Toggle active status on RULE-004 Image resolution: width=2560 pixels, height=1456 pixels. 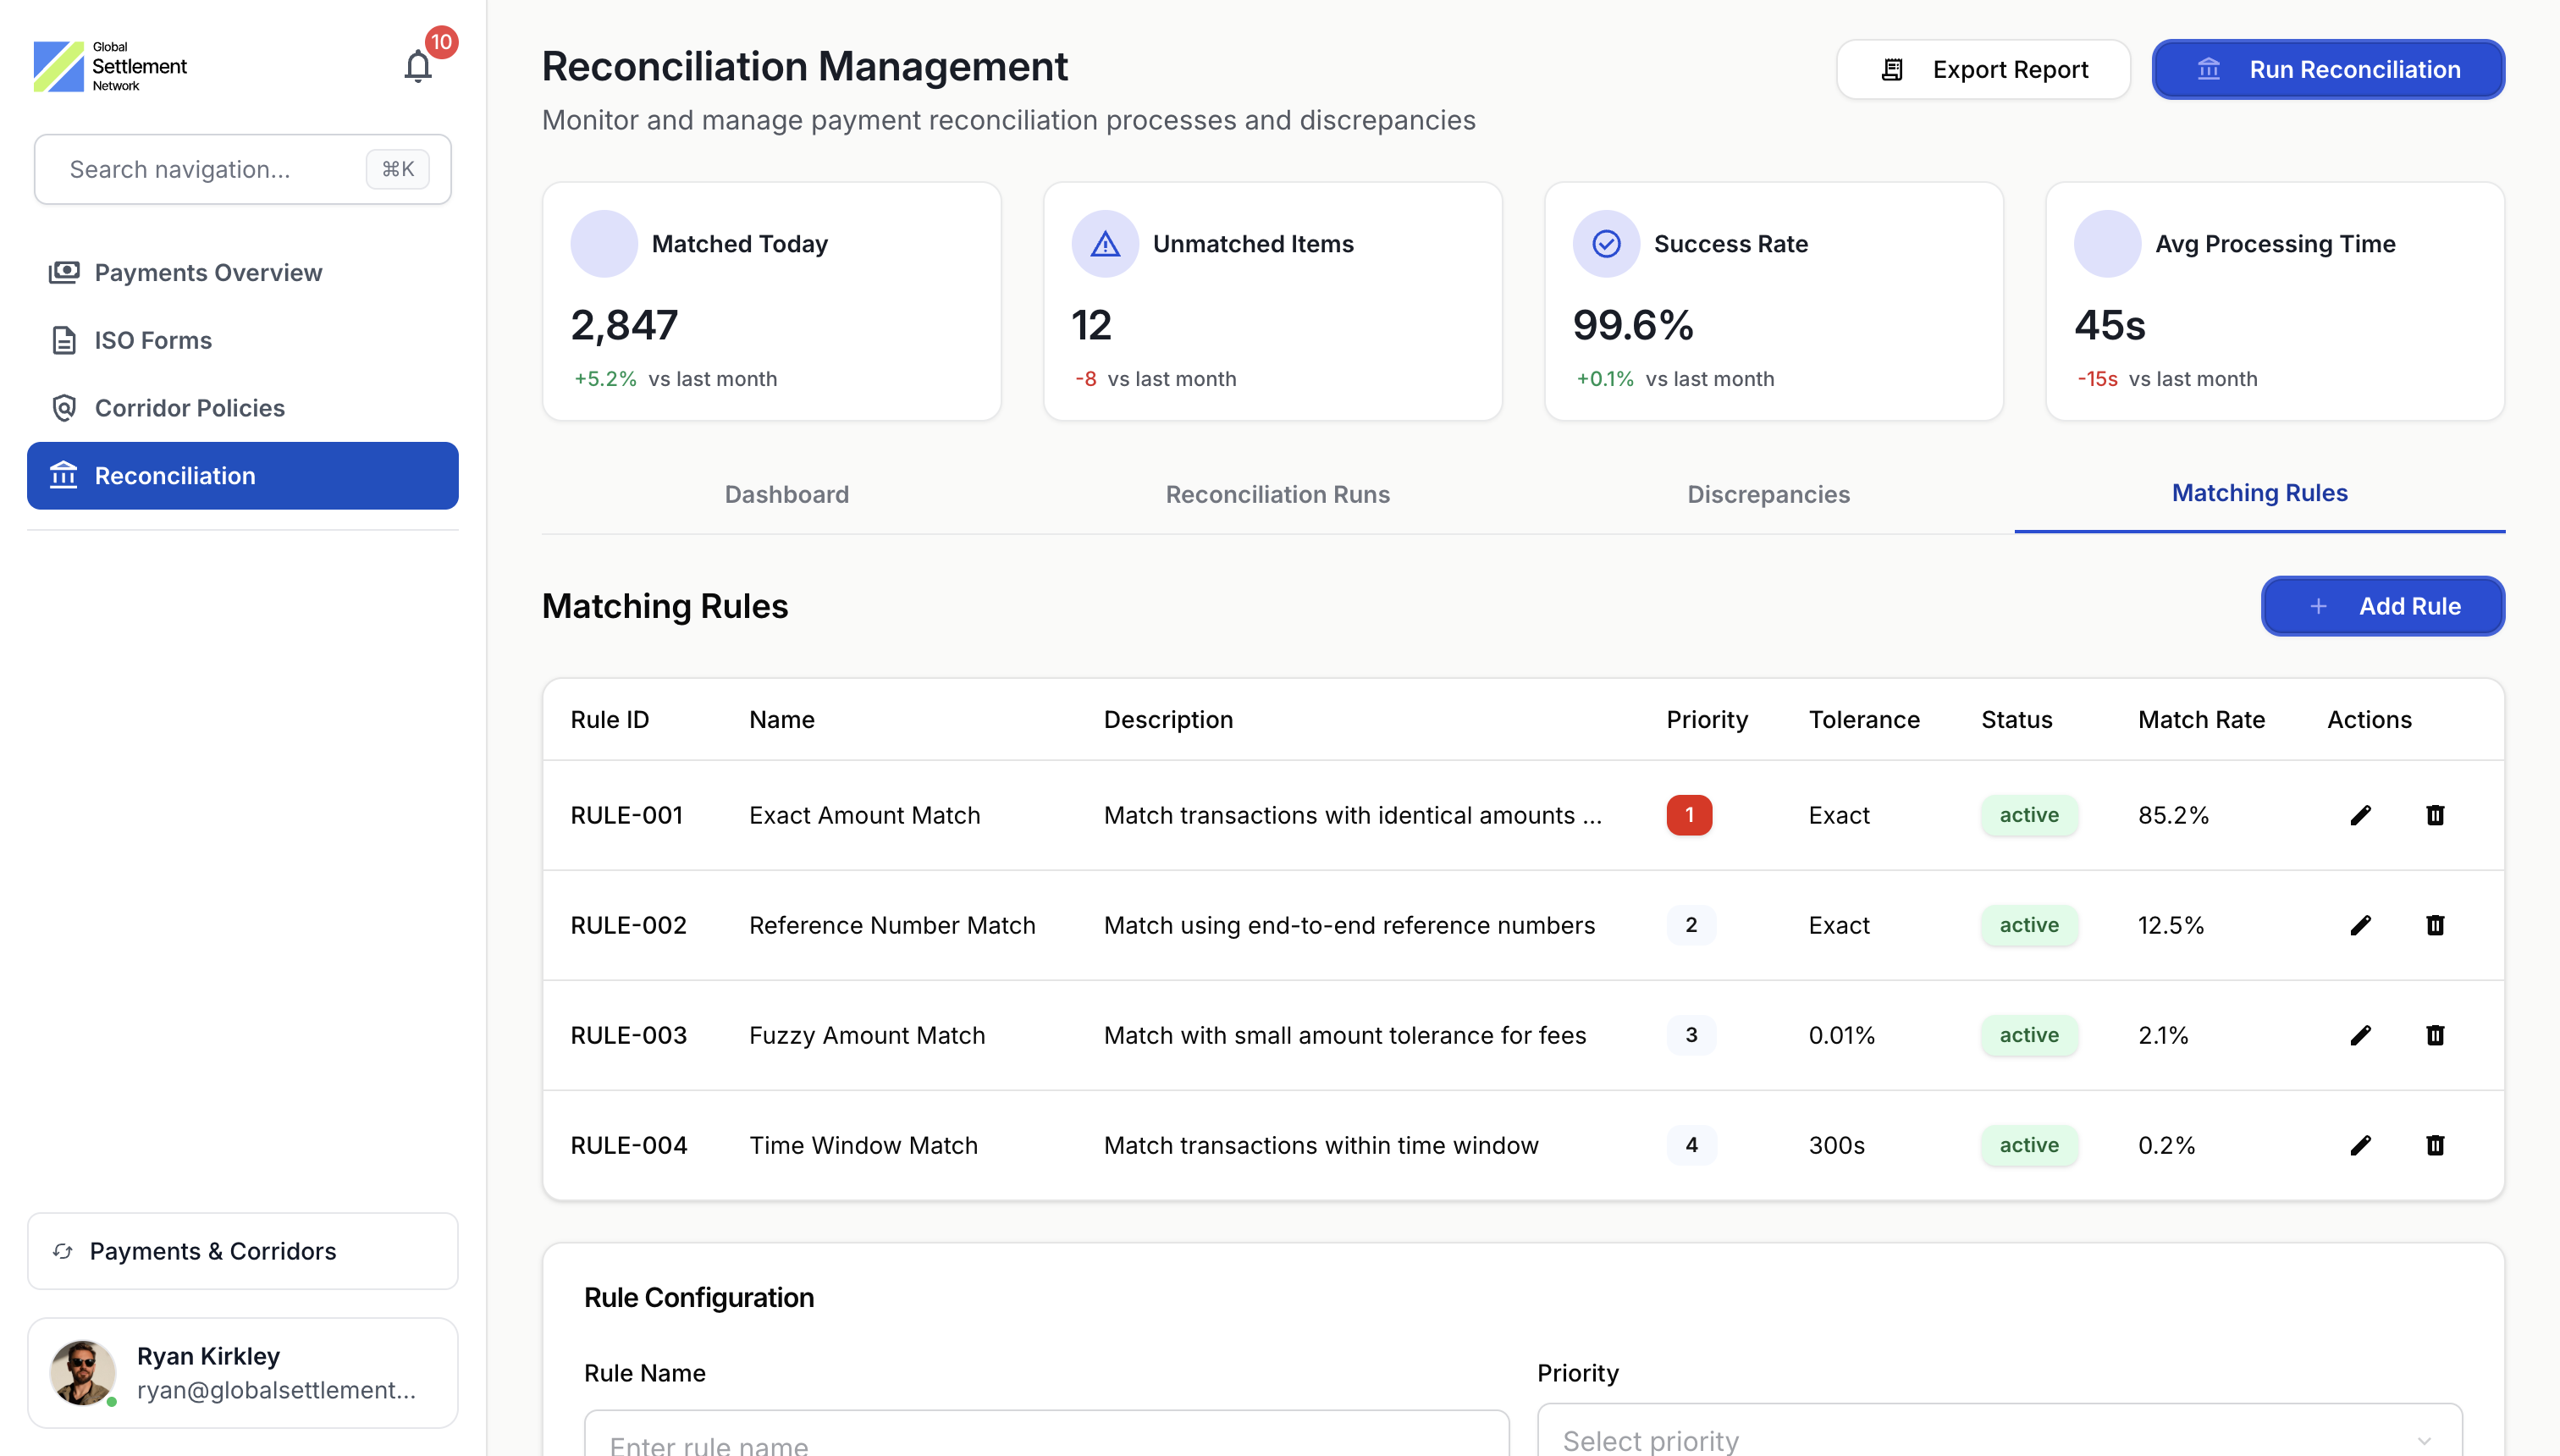tap(2029, 1145)
